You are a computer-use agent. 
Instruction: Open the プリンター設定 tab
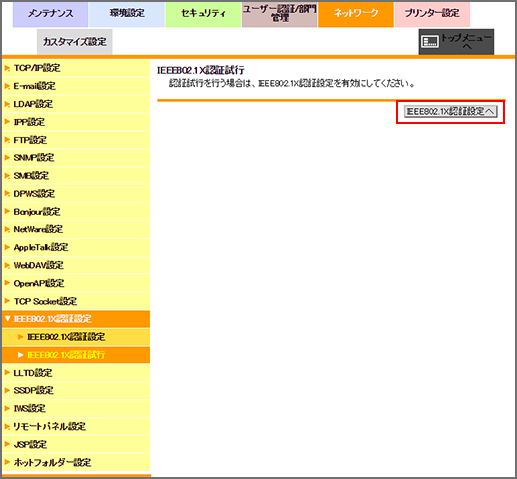(x=432, y=14)
